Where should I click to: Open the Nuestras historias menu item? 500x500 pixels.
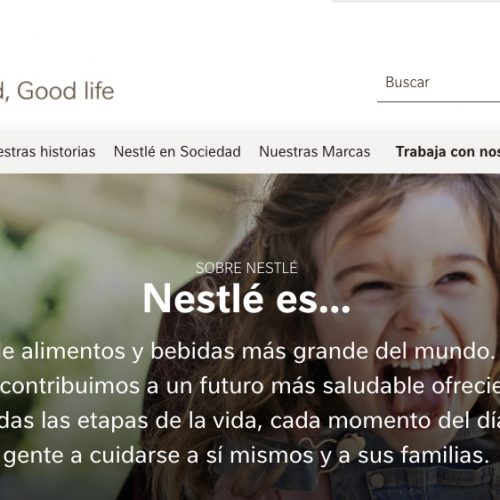point(47,152)
